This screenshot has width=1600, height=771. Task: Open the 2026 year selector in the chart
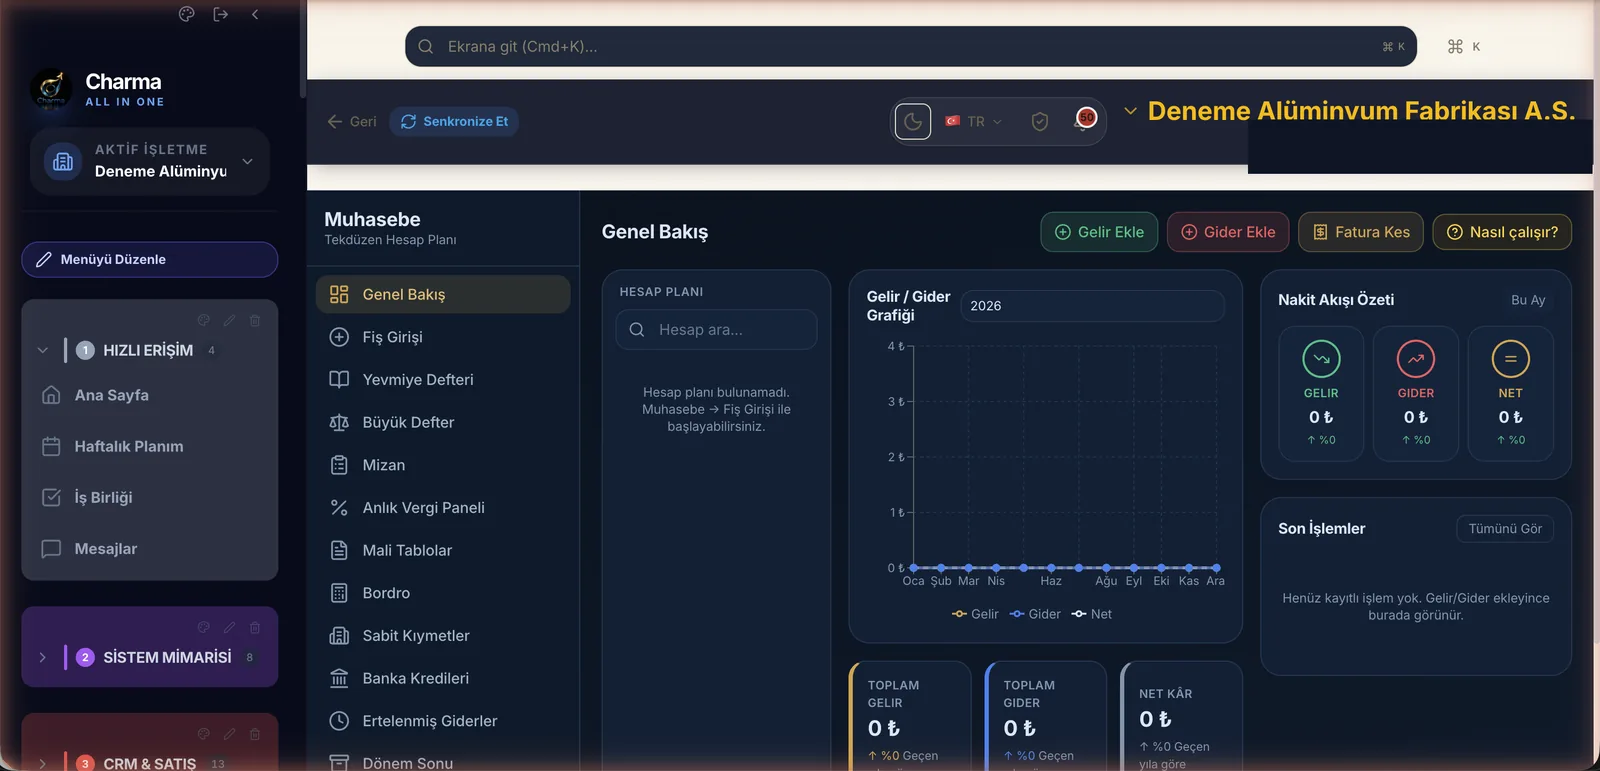(1093, 306)
